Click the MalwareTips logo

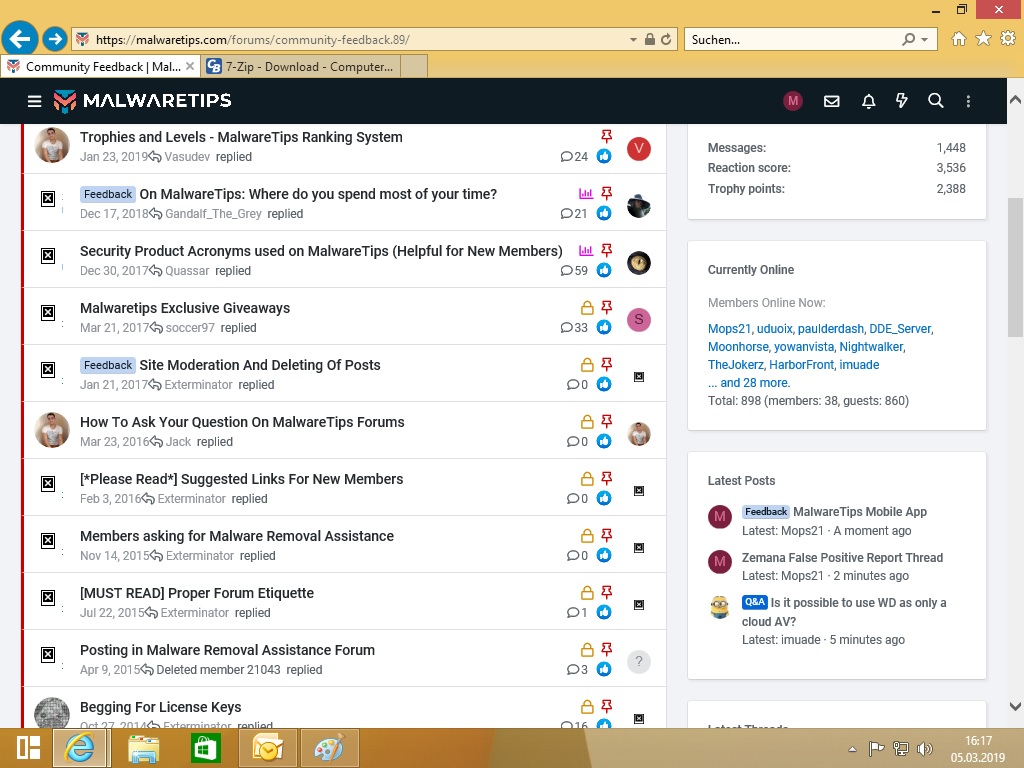click(x=142, y=101)
